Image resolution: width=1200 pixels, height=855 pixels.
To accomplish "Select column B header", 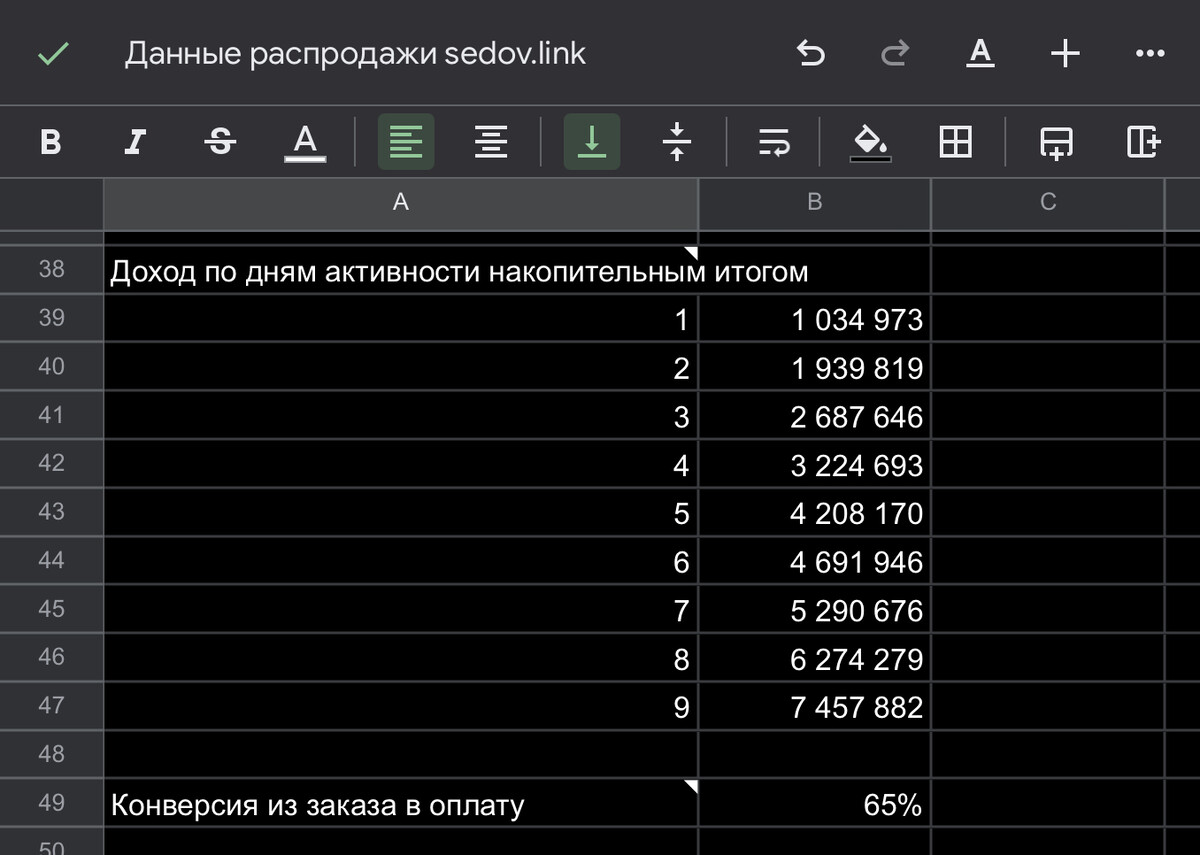I will point(814,202).
